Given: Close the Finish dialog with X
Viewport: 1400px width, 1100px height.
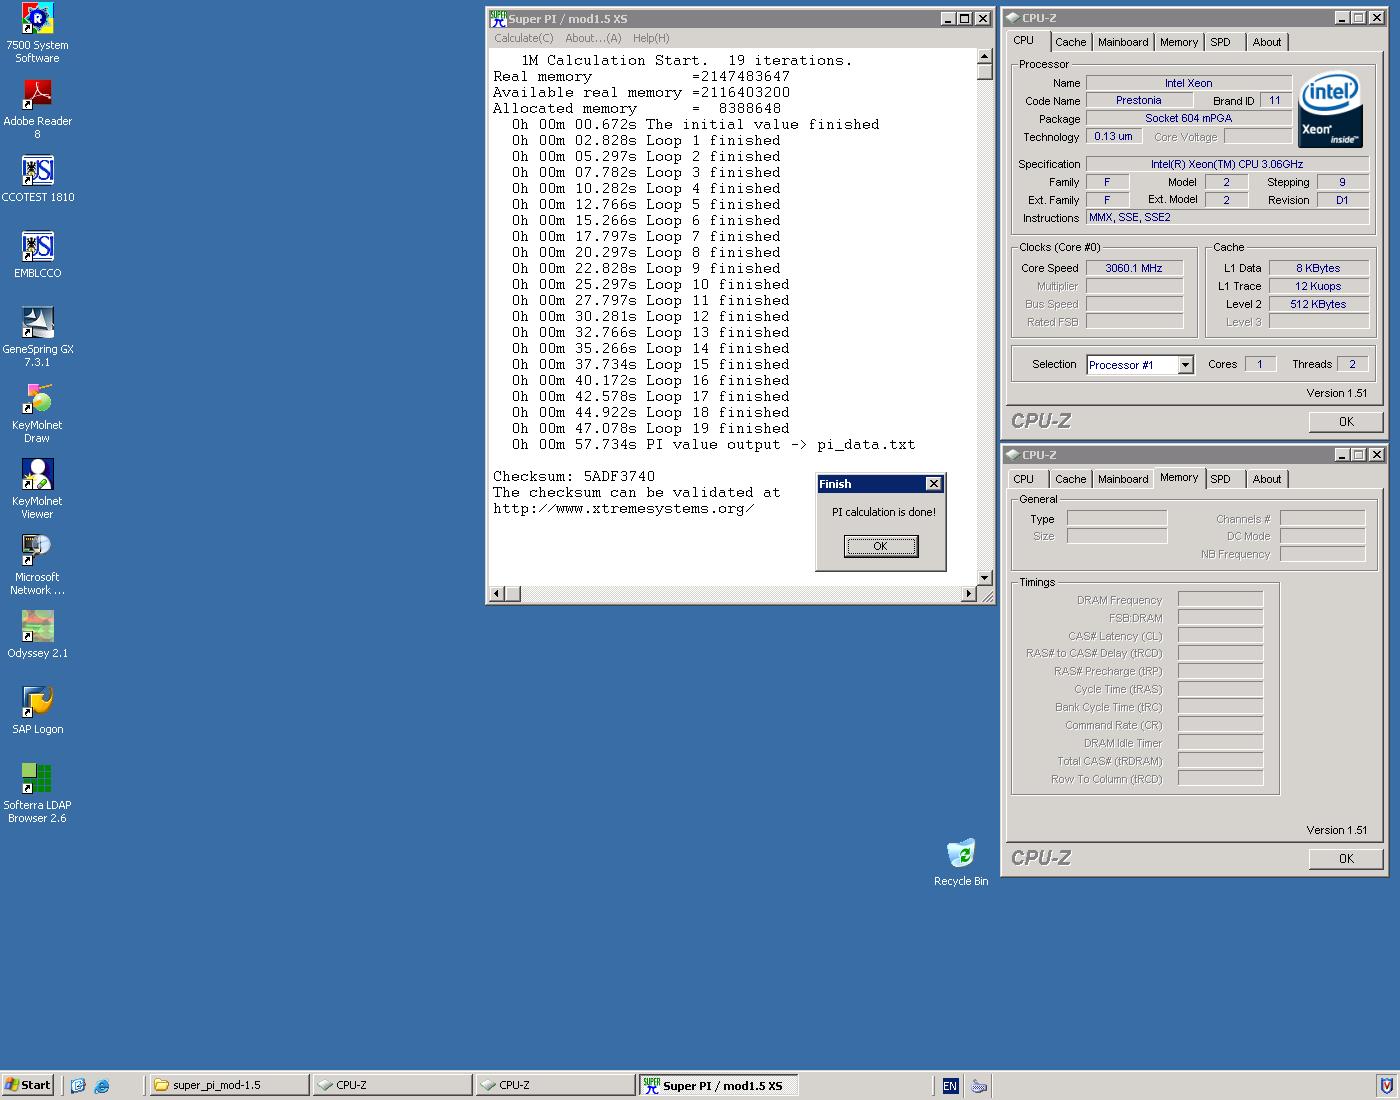Looking at the screenshot, I should (x=933, y=484).
